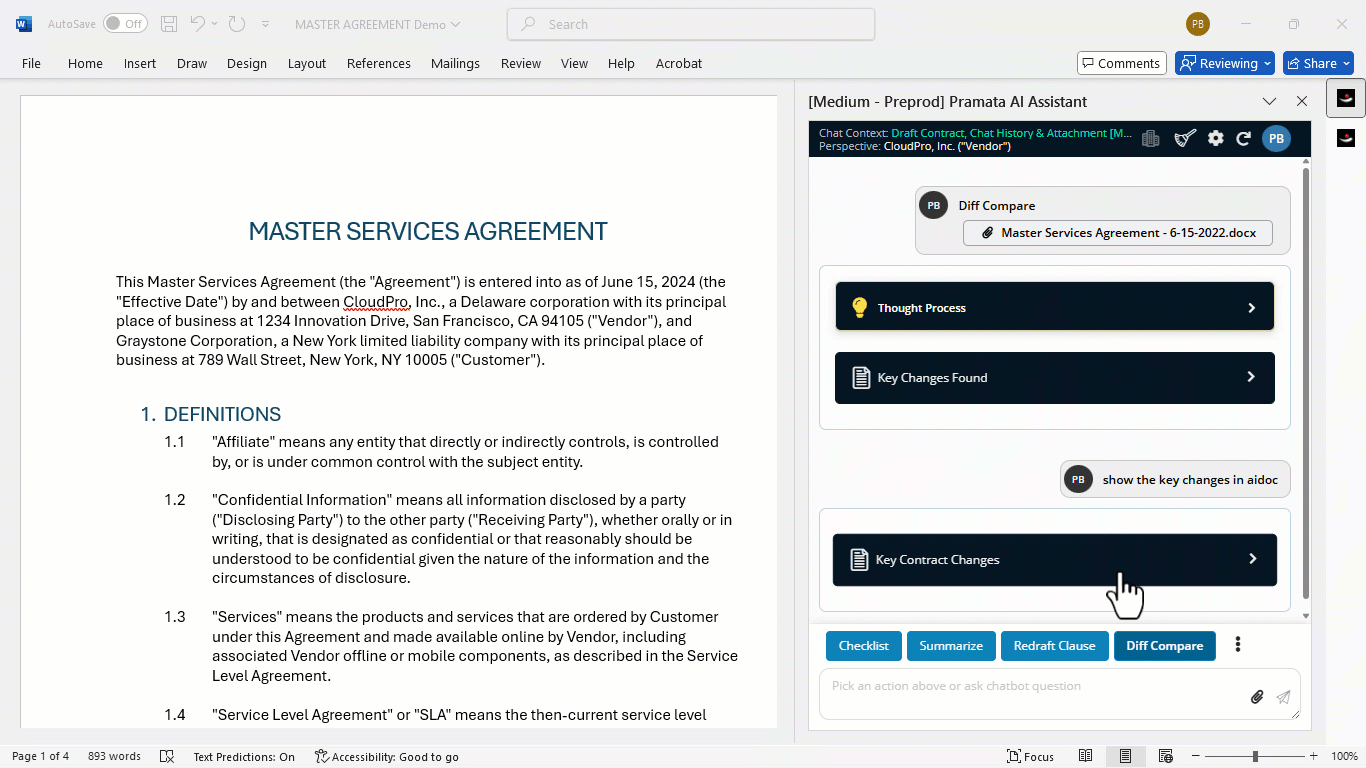The height and width of the screenshot is (768, 1366).
Task: Select the top Pramata add-in icon in the side rail
Action: (x=1346, y=98)
